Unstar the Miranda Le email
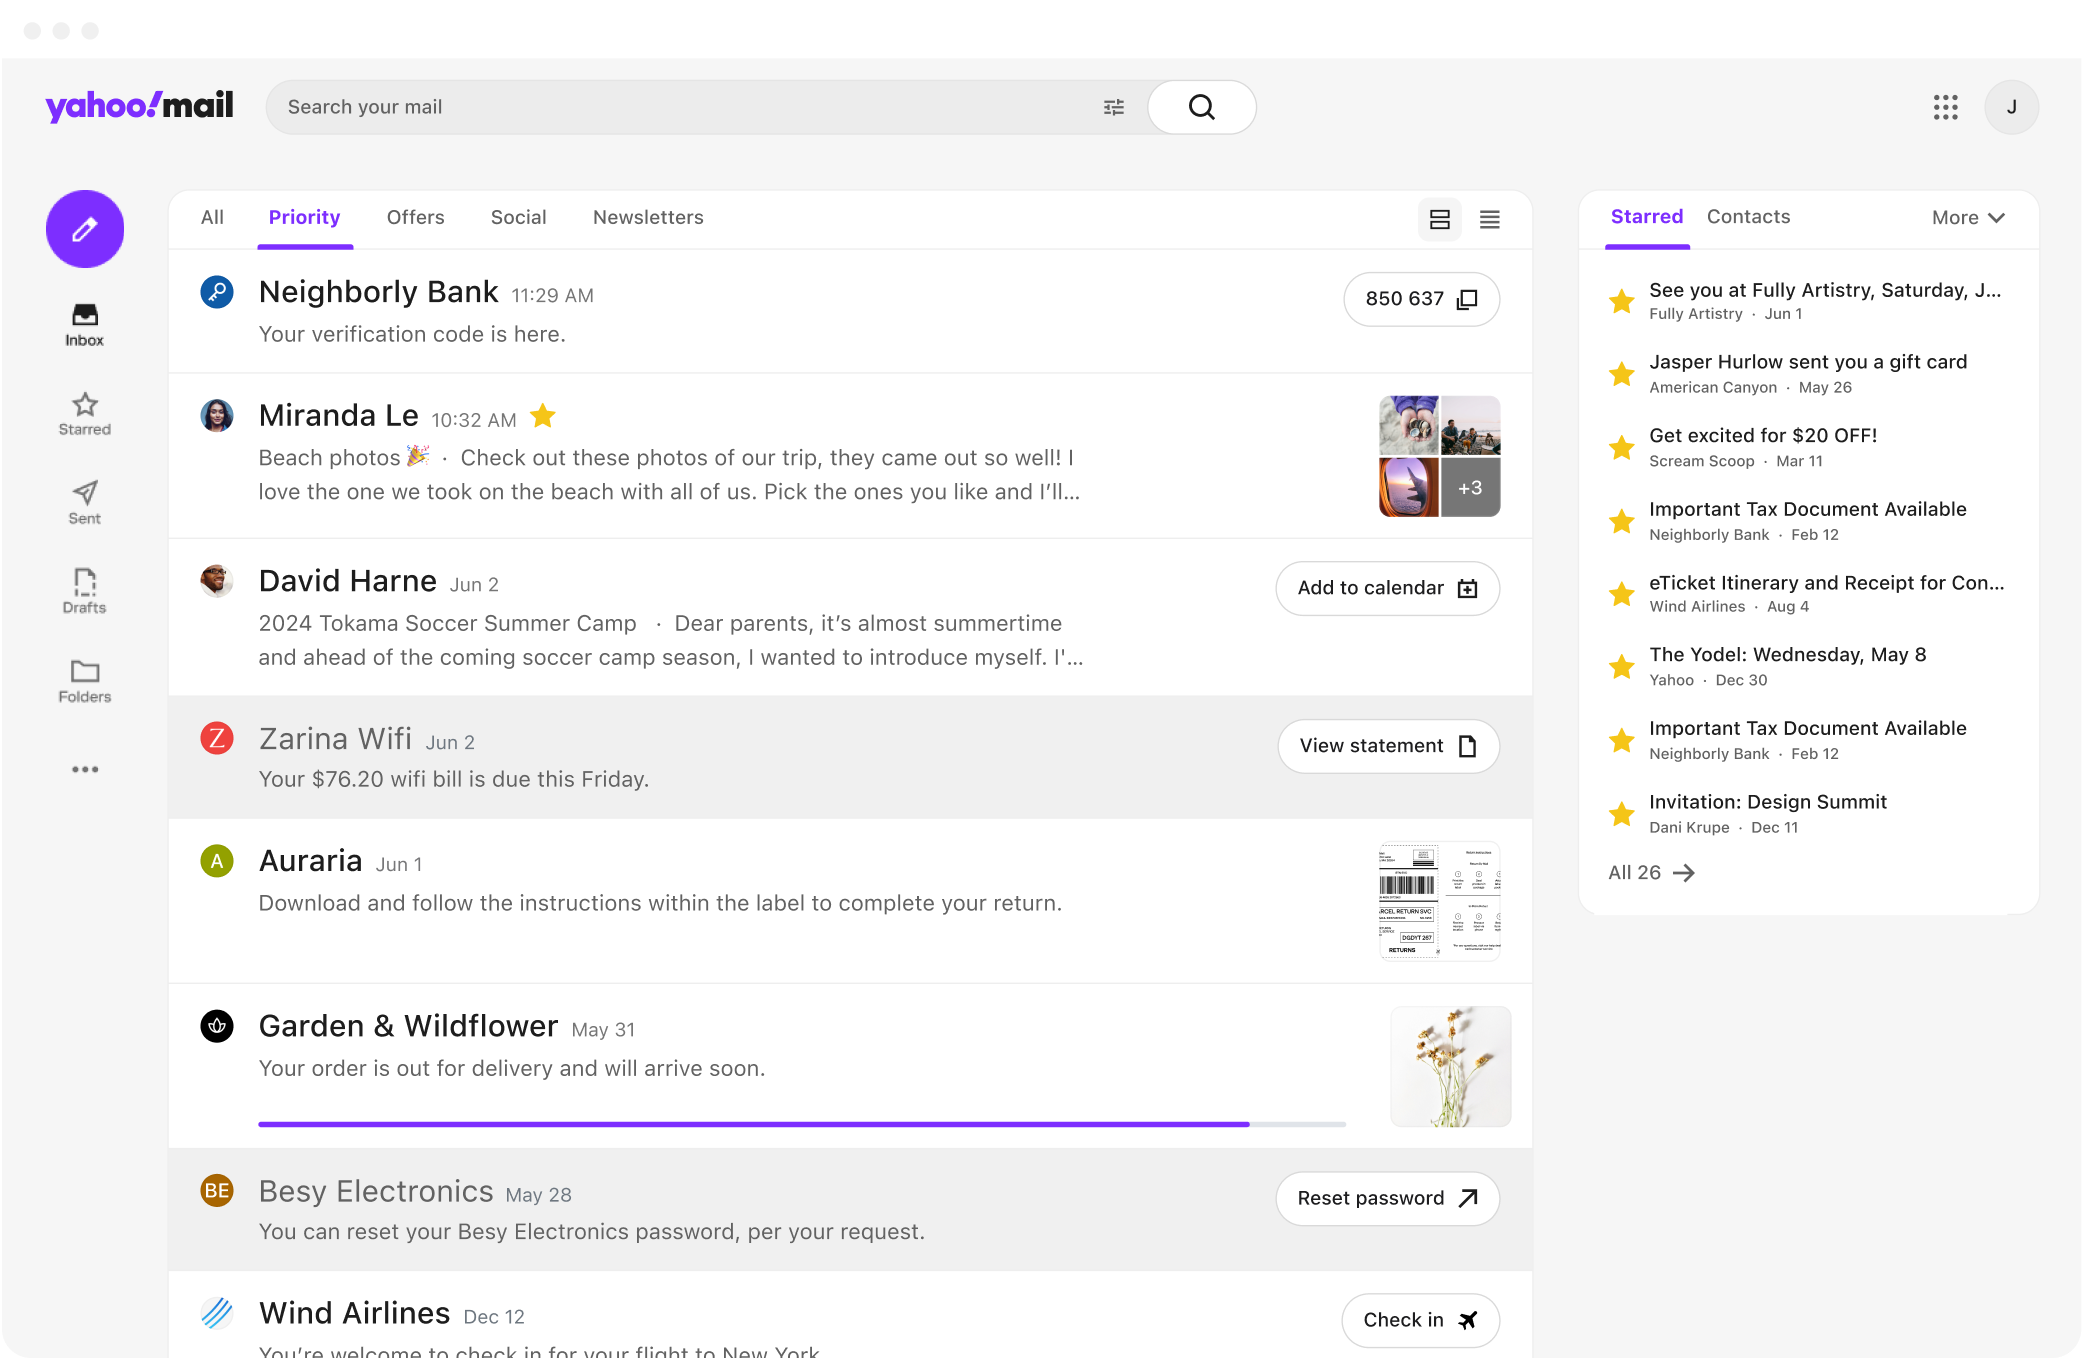The image size is (2082, 1360). 543,416
